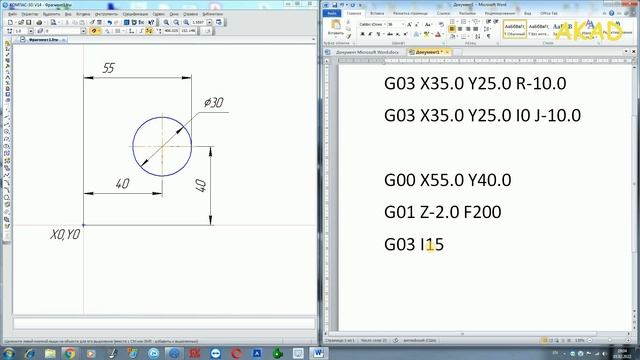Viewport: 640px width, 360px height.
Task: Switch to the Page Layout tab in Word
Action: pyautogui.click(x=411, y=13)
